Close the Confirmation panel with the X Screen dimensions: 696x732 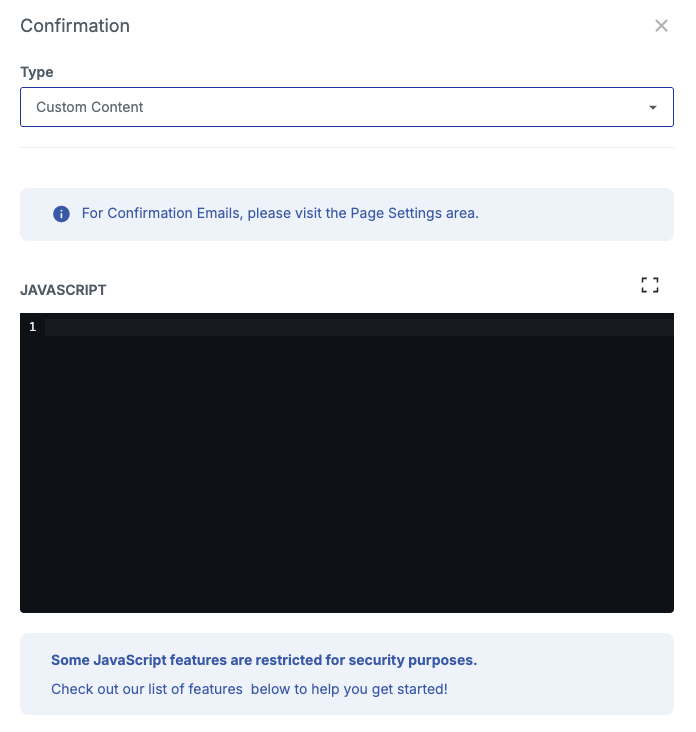pyautogui.click(x=661, y=26)
